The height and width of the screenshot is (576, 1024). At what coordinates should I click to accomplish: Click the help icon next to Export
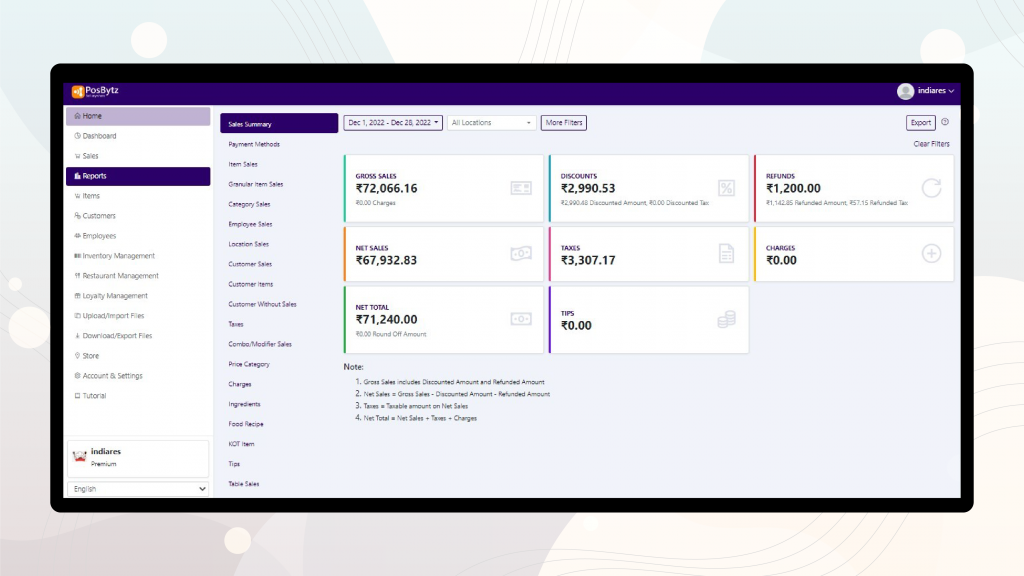[945, 123]
